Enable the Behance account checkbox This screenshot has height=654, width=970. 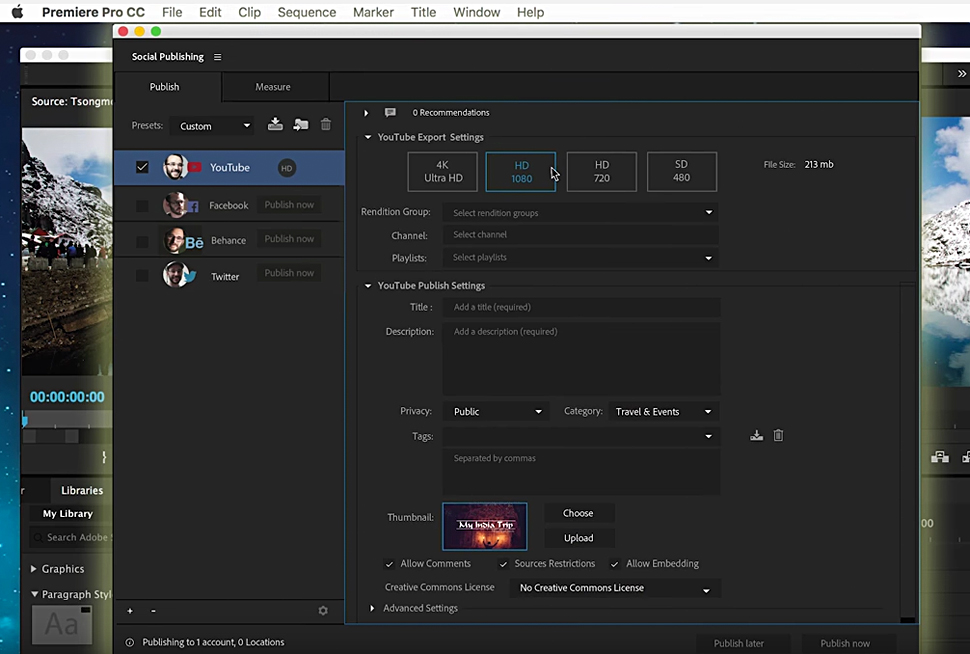coord(142,241)
